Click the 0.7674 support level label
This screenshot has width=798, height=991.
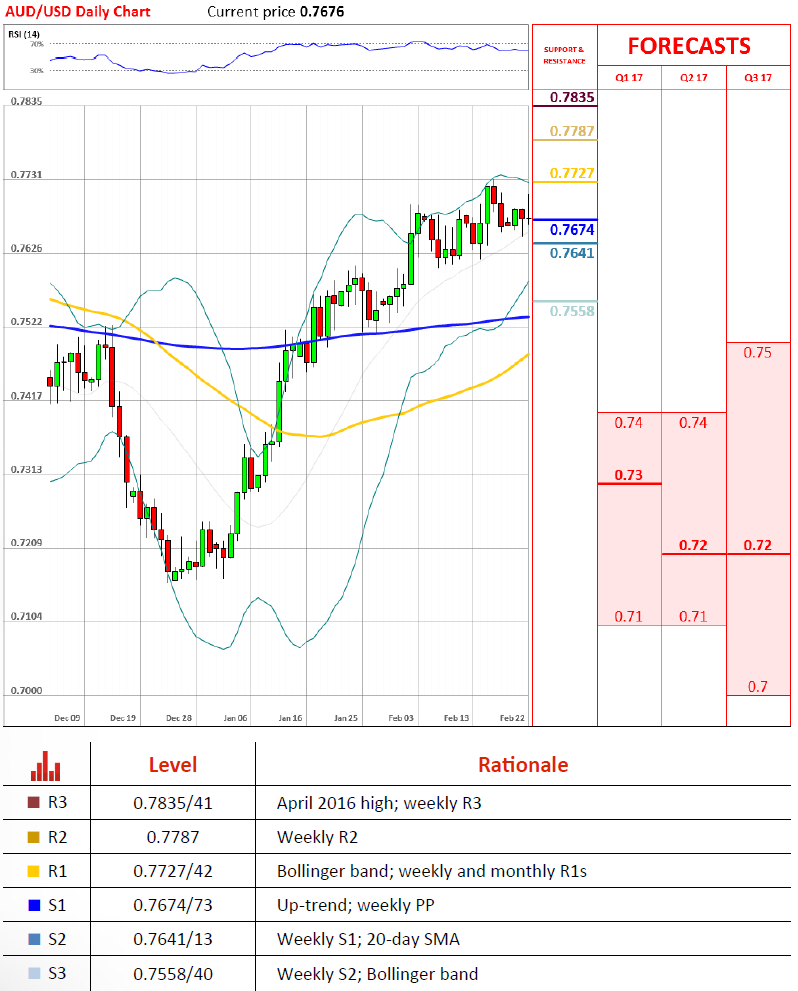tap(572, 229)
